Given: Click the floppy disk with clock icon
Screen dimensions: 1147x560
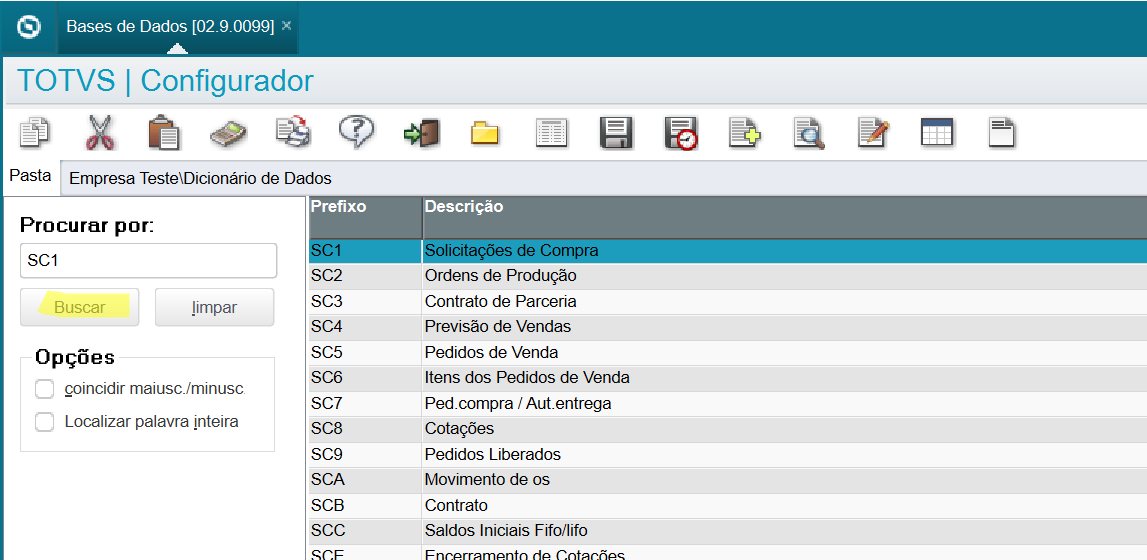Looking at the screenshot, I should (x=681, y=134).
